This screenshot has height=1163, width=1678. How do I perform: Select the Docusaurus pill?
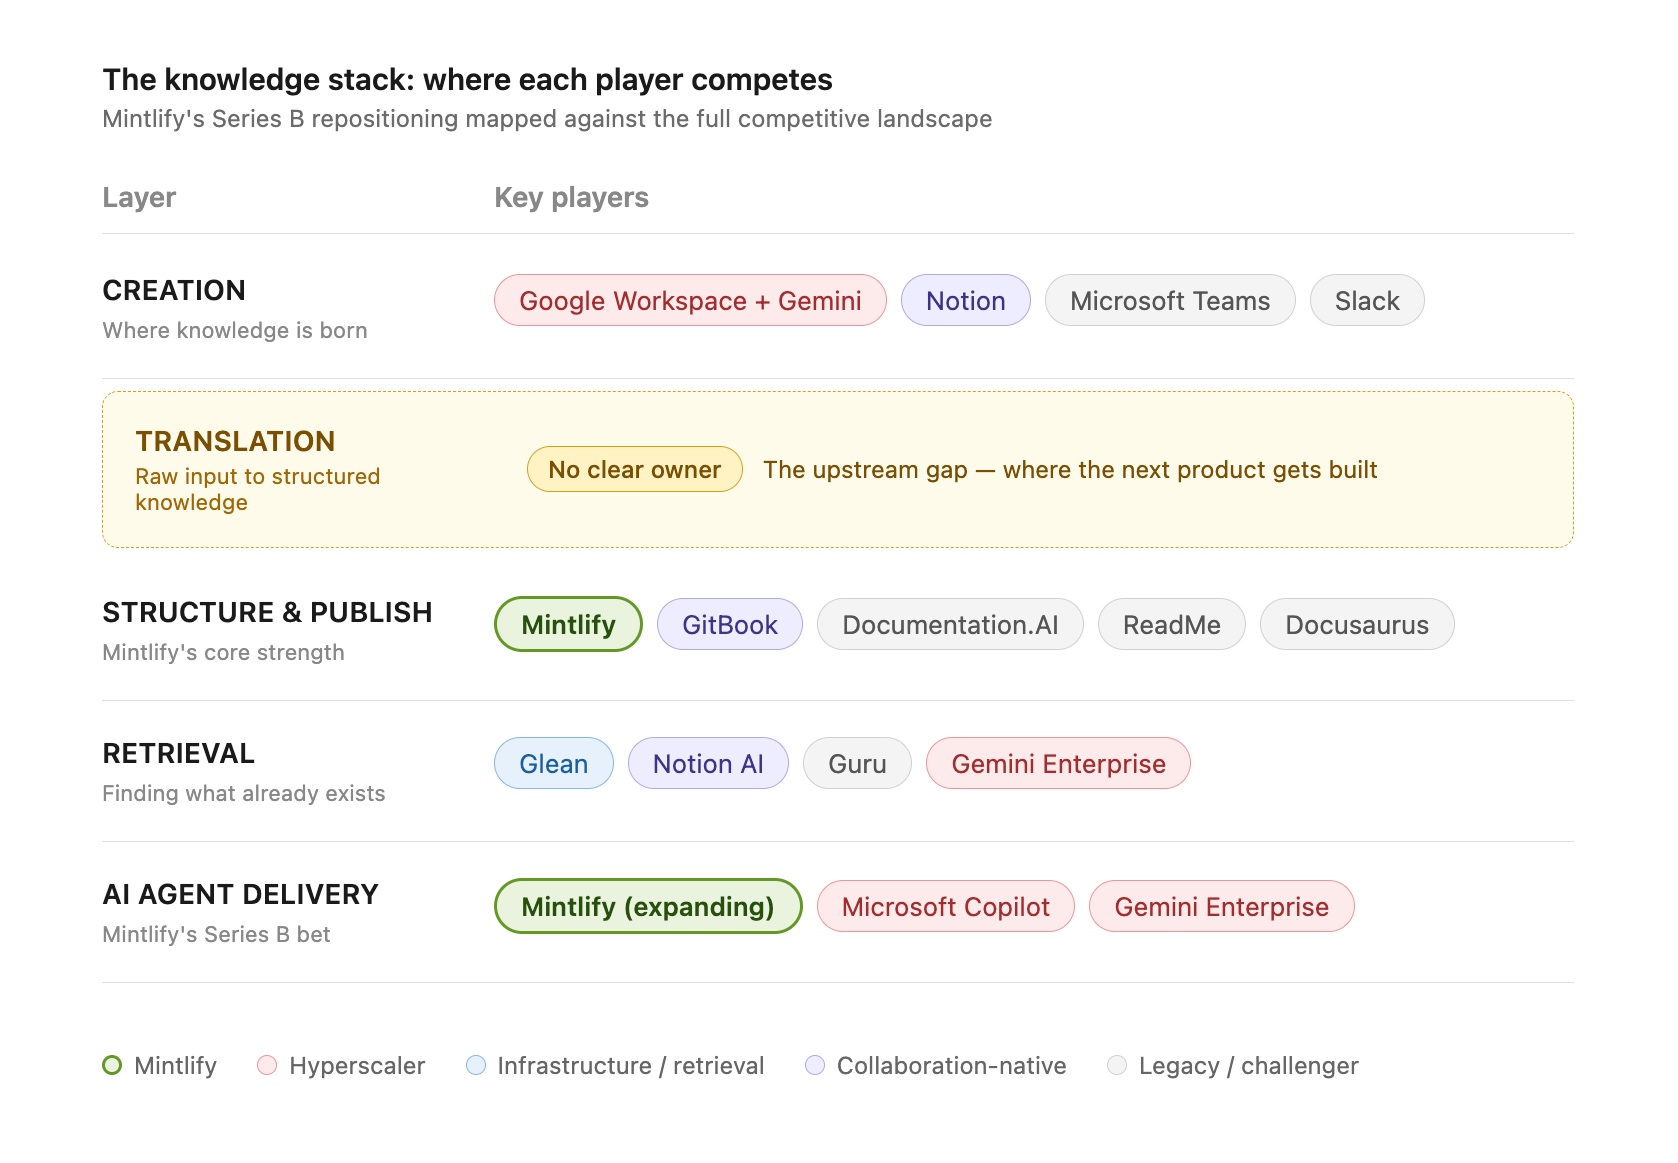click(x=1357, y=624)
